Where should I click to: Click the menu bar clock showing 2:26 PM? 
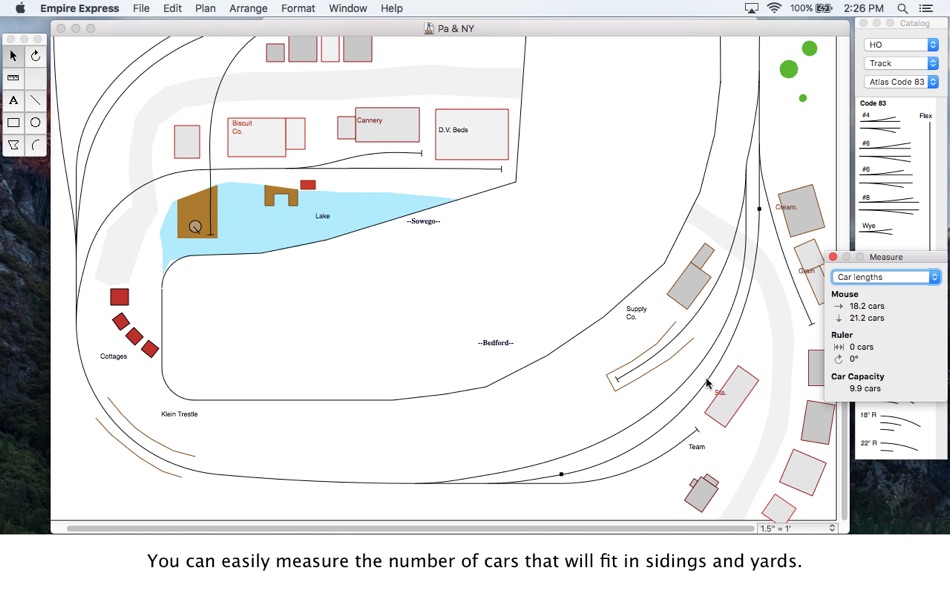point(863,8)
